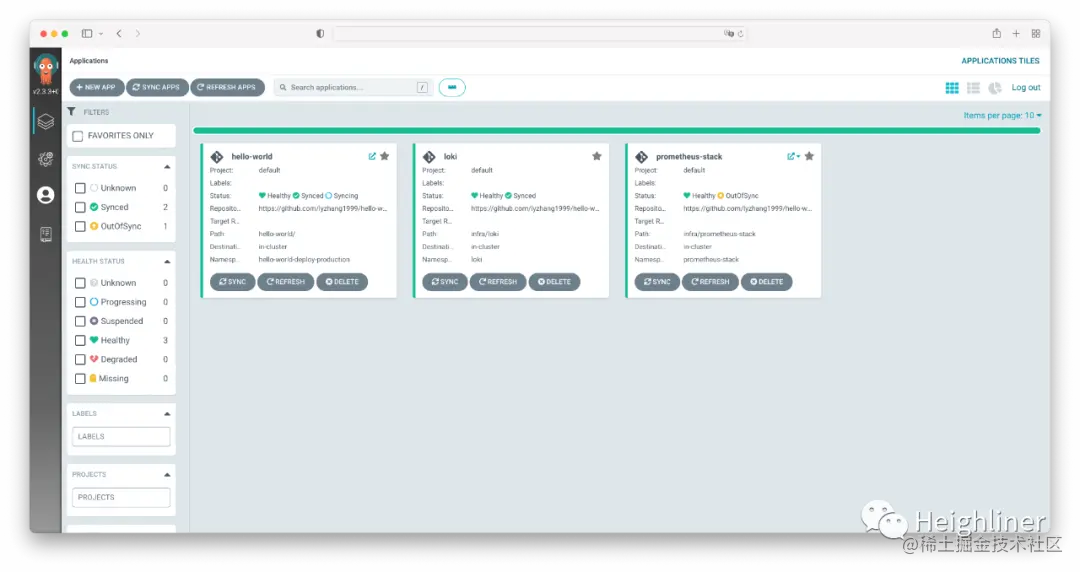Check the Missing health filter
The width and height of the screenshot is (1080, 572).
click(x=80, y=379)
